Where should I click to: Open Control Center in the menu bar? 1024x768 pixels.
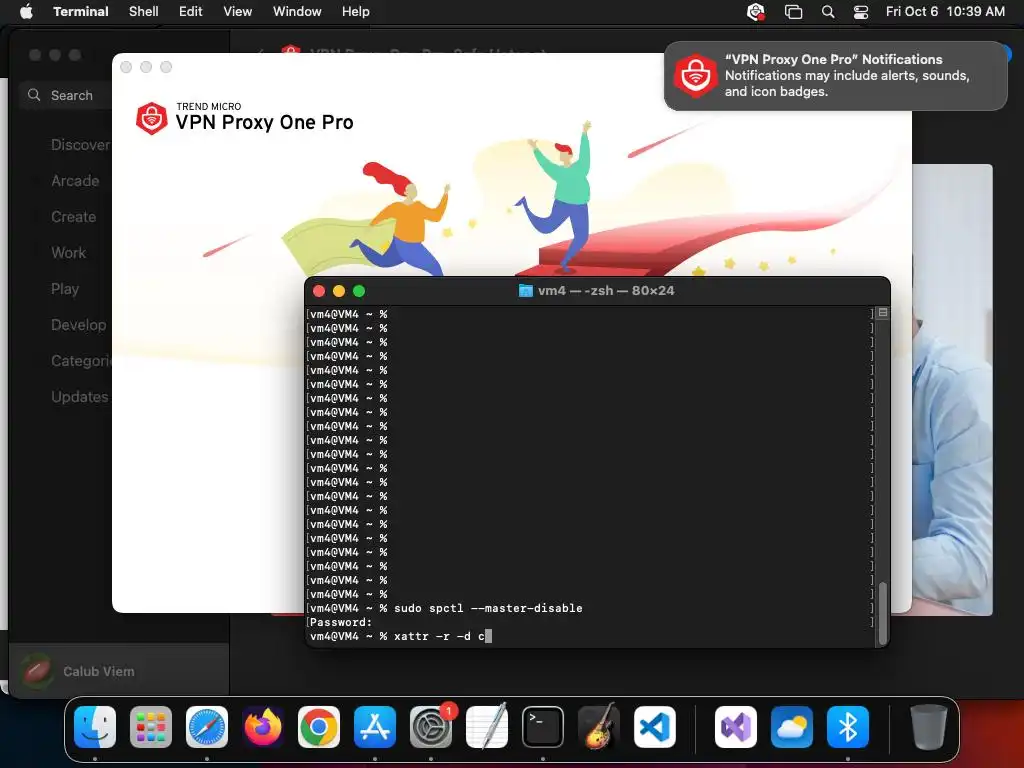click(x=861, y=12)
